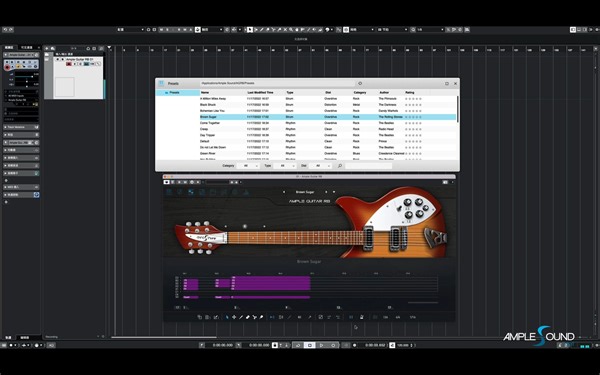Select the next preset arrow right of Brown Sugar
This screenshot has height=375, width=600.
pyautogui.click(x=326, y=192)
